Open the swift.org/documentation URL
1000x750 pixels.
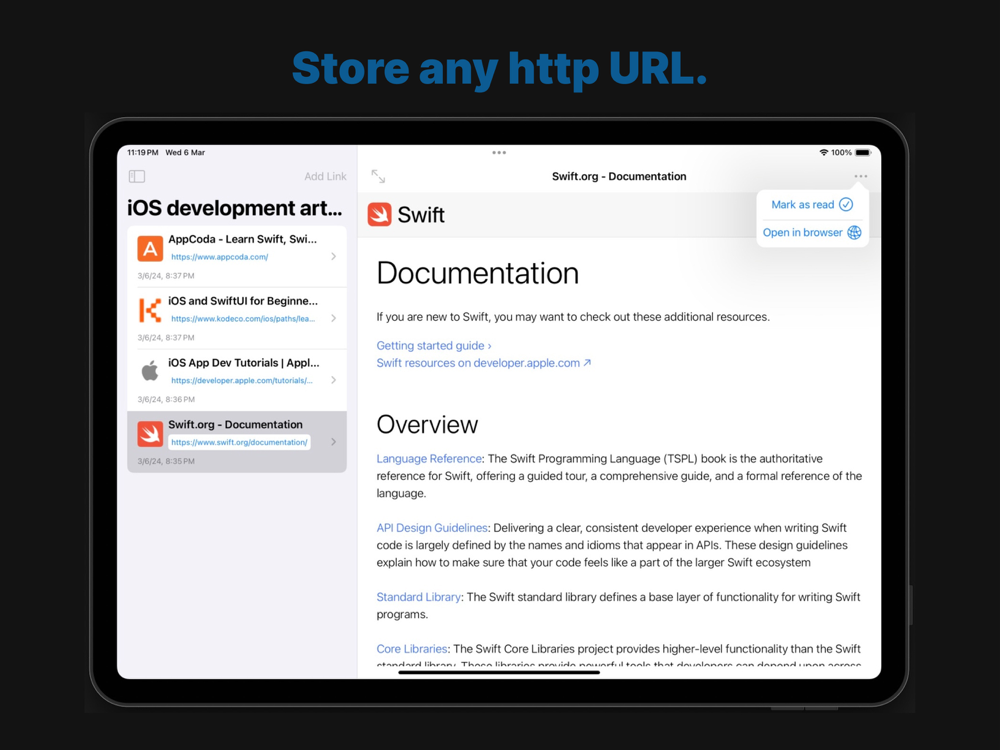tap(239, 443)
